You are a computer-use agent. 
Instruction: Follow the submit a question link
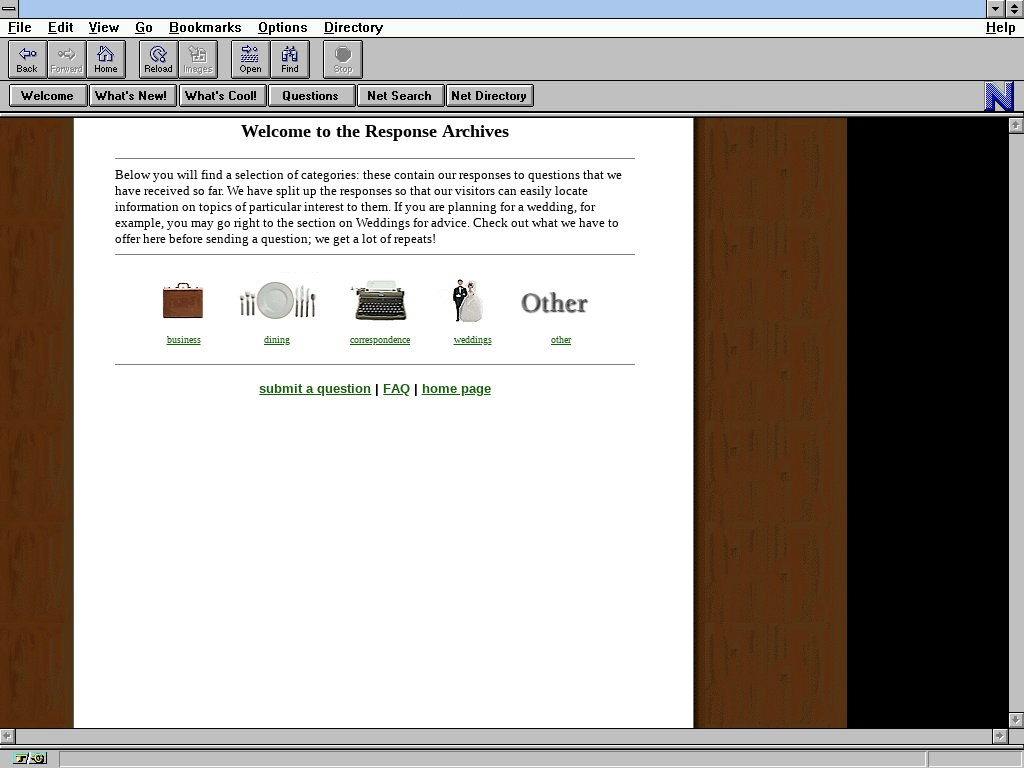[x=314, y=389]
